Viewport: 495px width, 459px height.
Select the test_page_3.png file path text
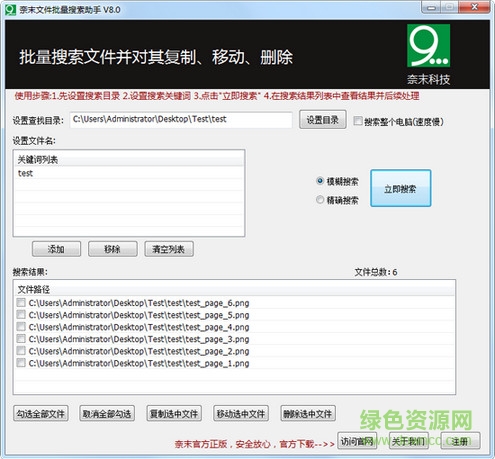coord(139,339)
